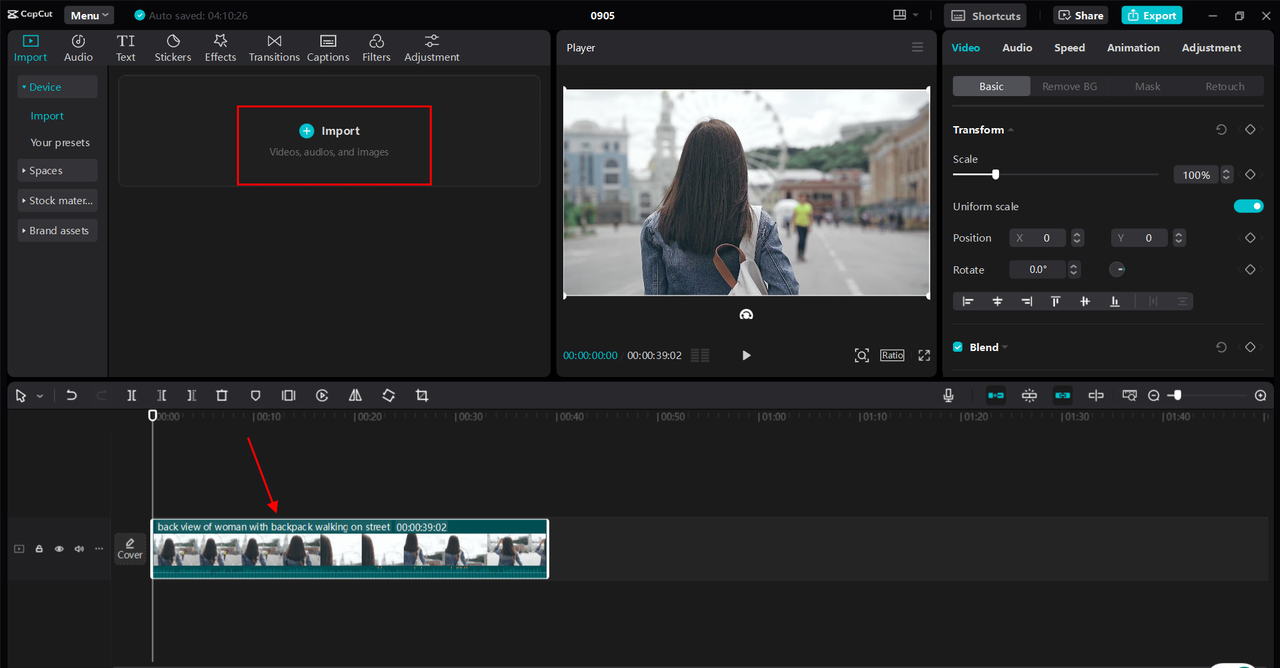Toggle auto snapping in timeline
This screenshot has height=668, width=1280.
(1029, 396)
